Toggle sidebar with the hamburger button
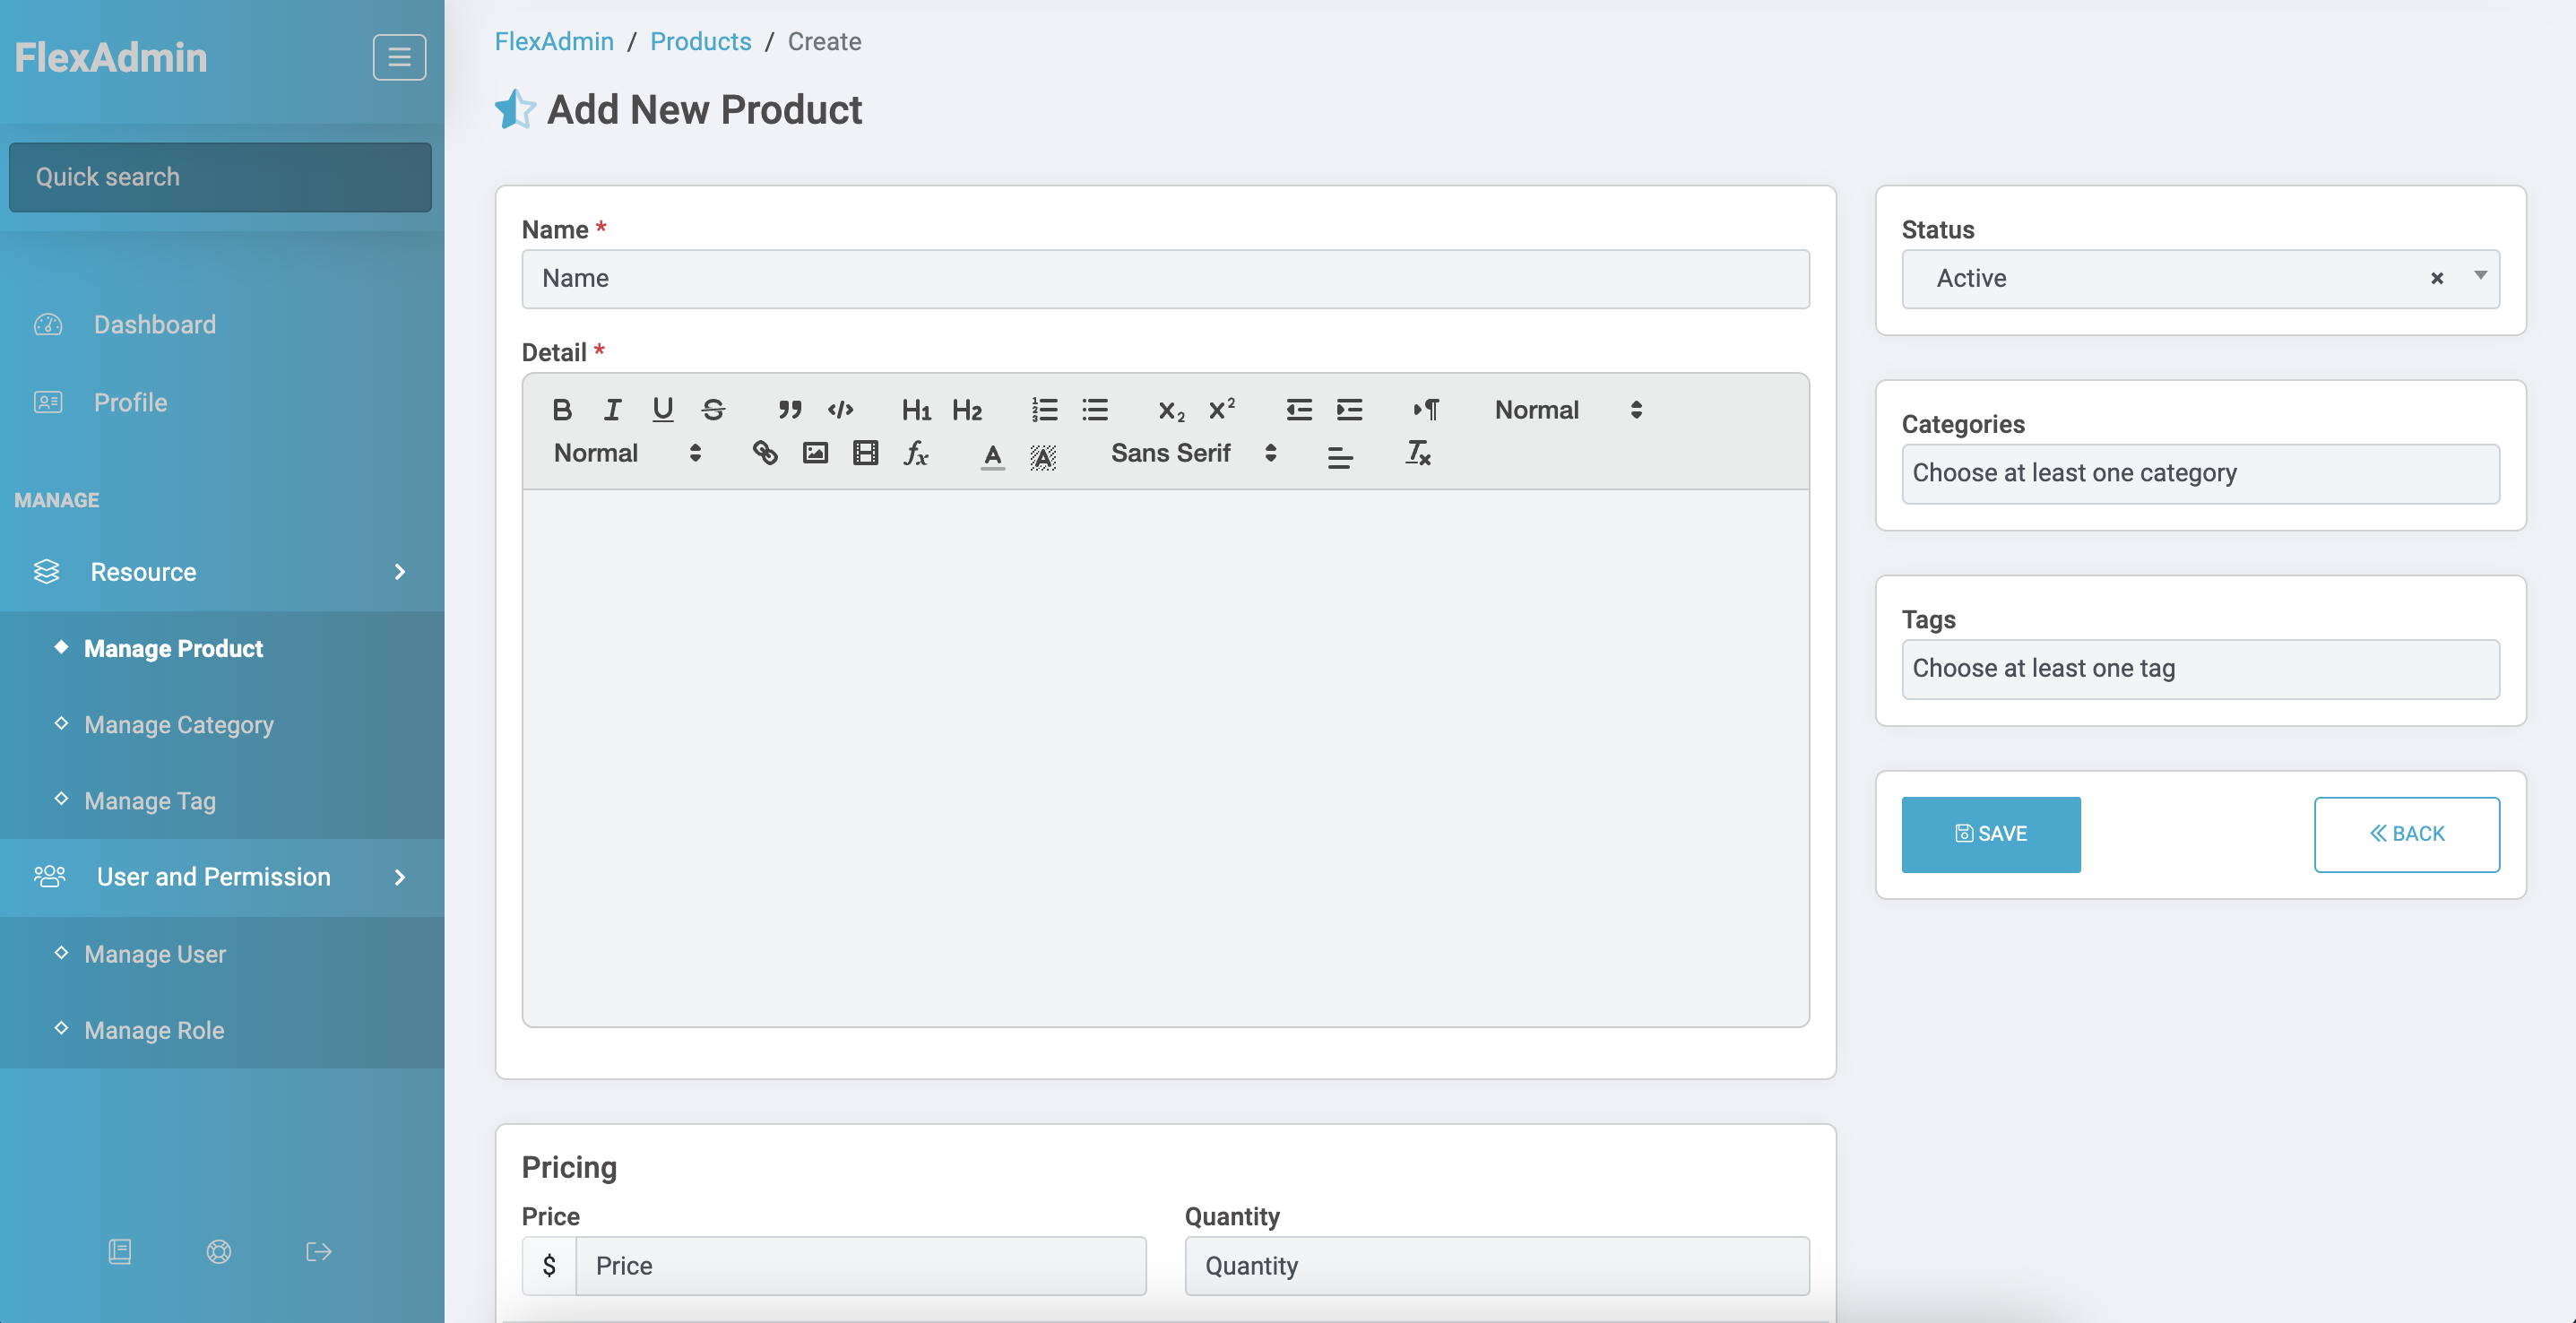This screenshot has width=2576, height=1323. pyautogui.click(x=399, y=57)
